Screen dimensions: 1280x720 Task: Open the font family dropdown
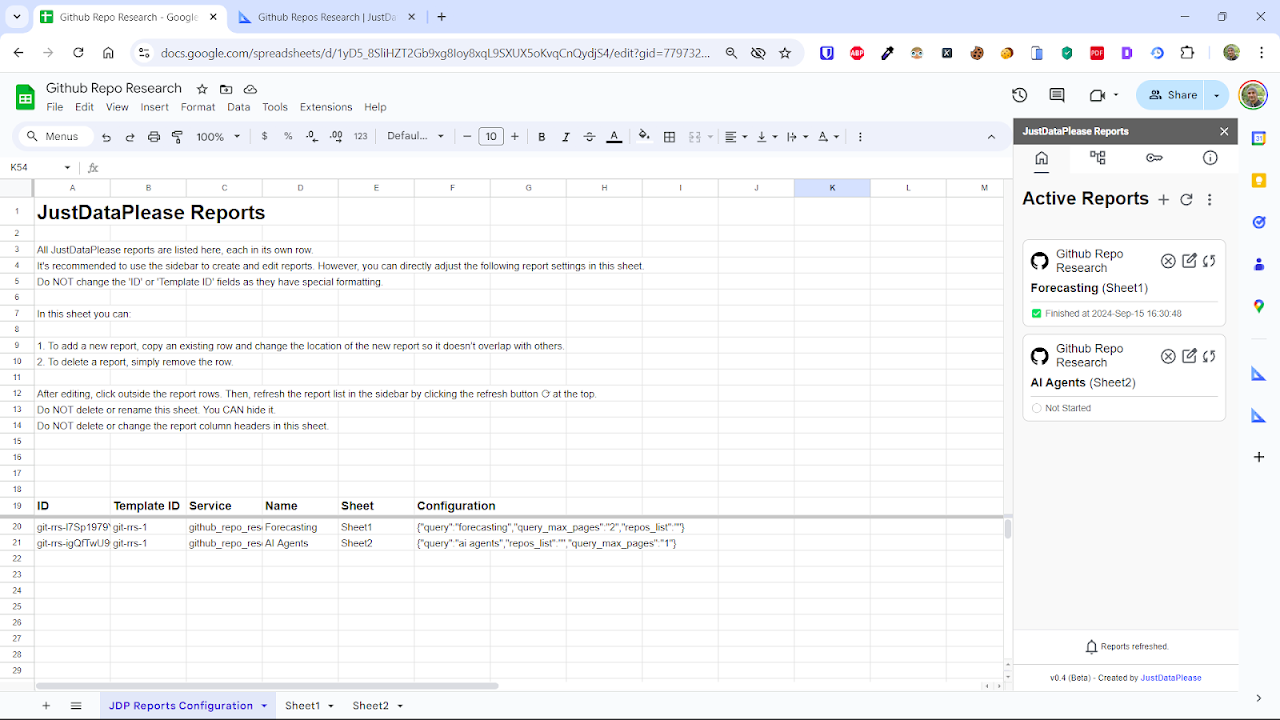click(416, 137)
